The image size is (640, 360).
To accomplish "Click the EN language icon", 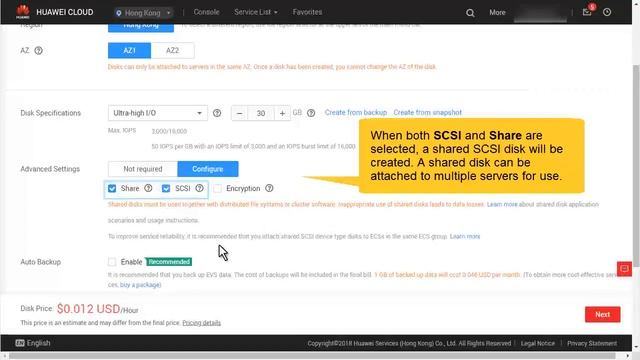I will [x=20, y=343].
